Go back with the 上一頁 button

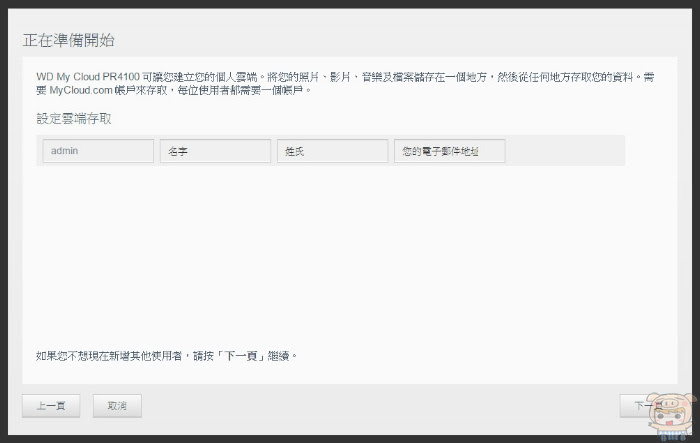(x=51, y=406)
